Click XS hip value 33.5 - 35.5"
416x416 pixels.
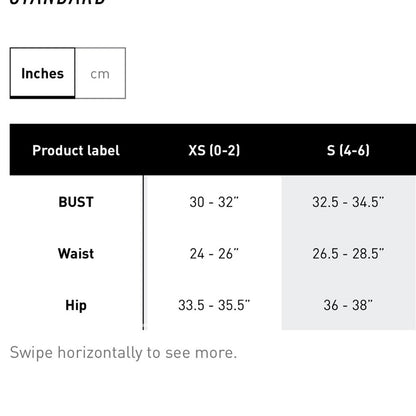point(214,305)
